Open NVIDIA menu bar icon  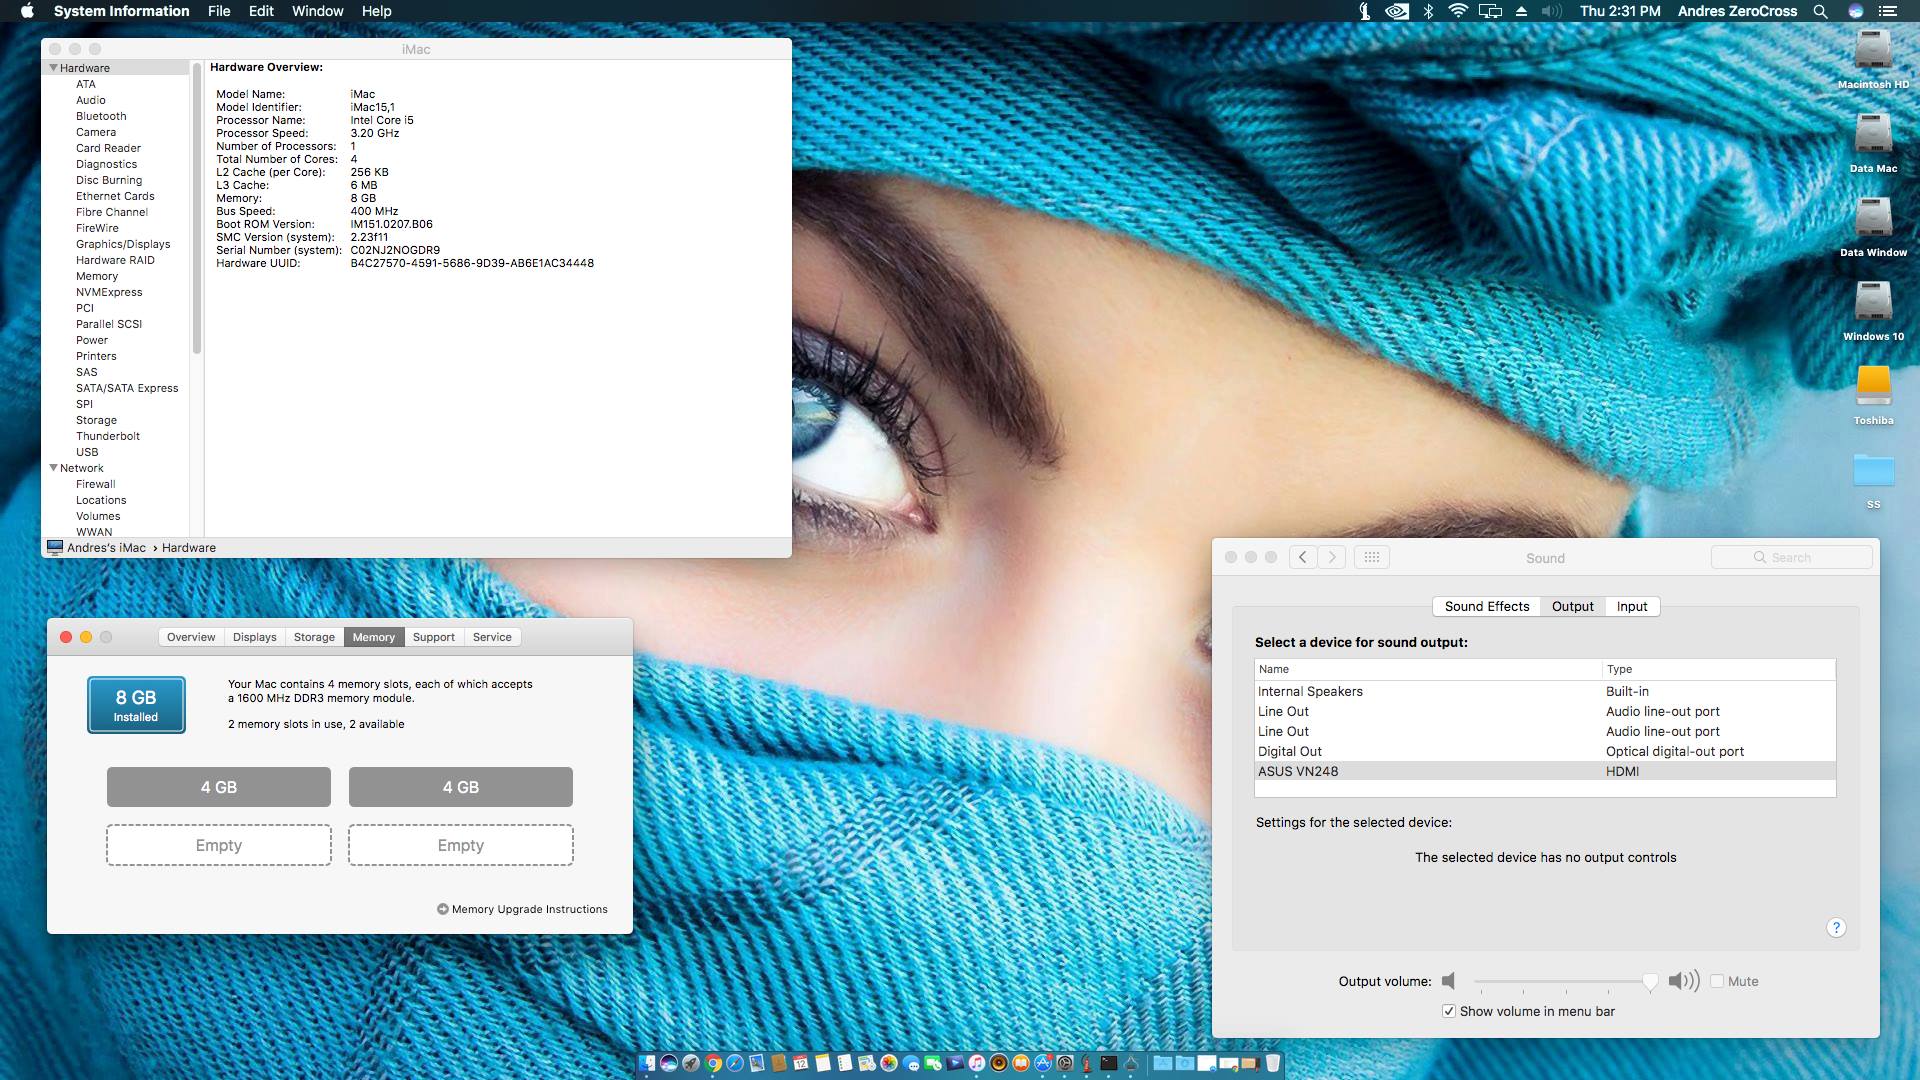1396,11
